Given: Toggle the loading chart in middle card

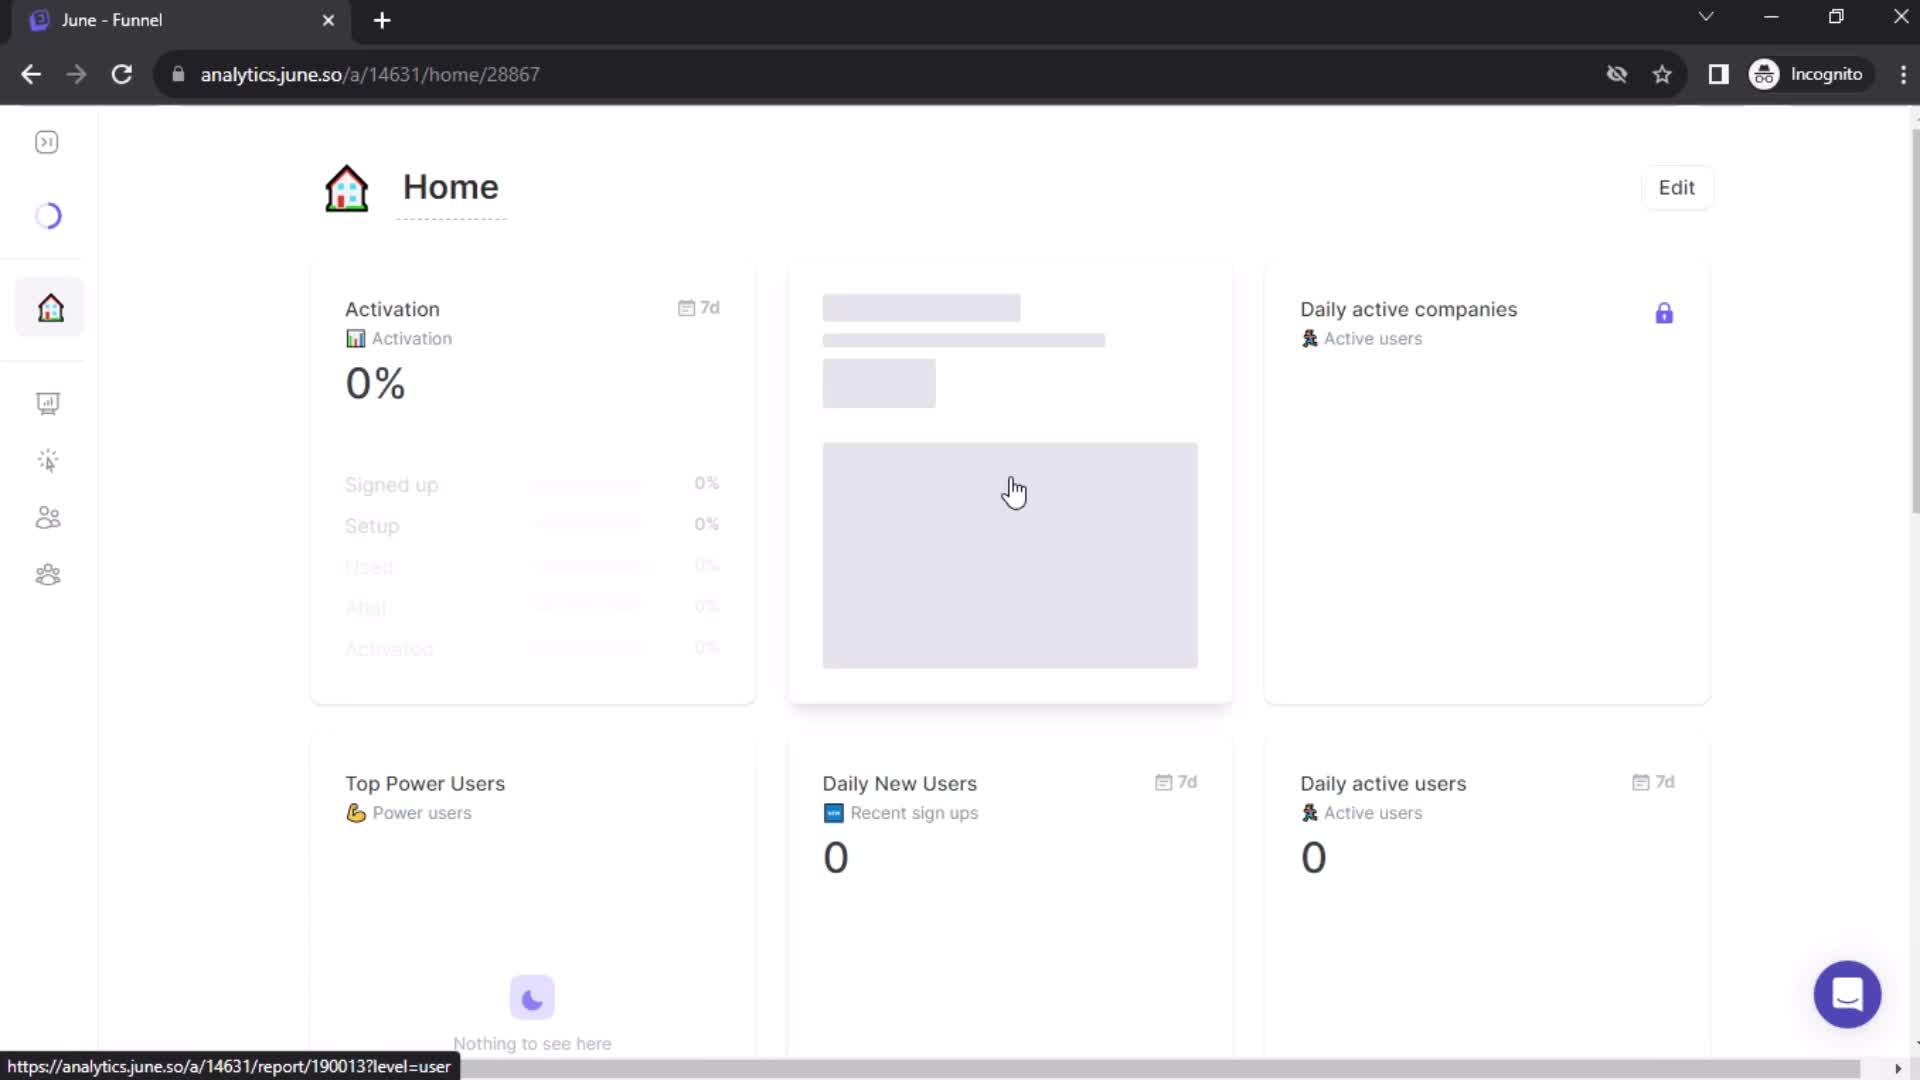Looking at the screenshot, I should click(1009, 554).
